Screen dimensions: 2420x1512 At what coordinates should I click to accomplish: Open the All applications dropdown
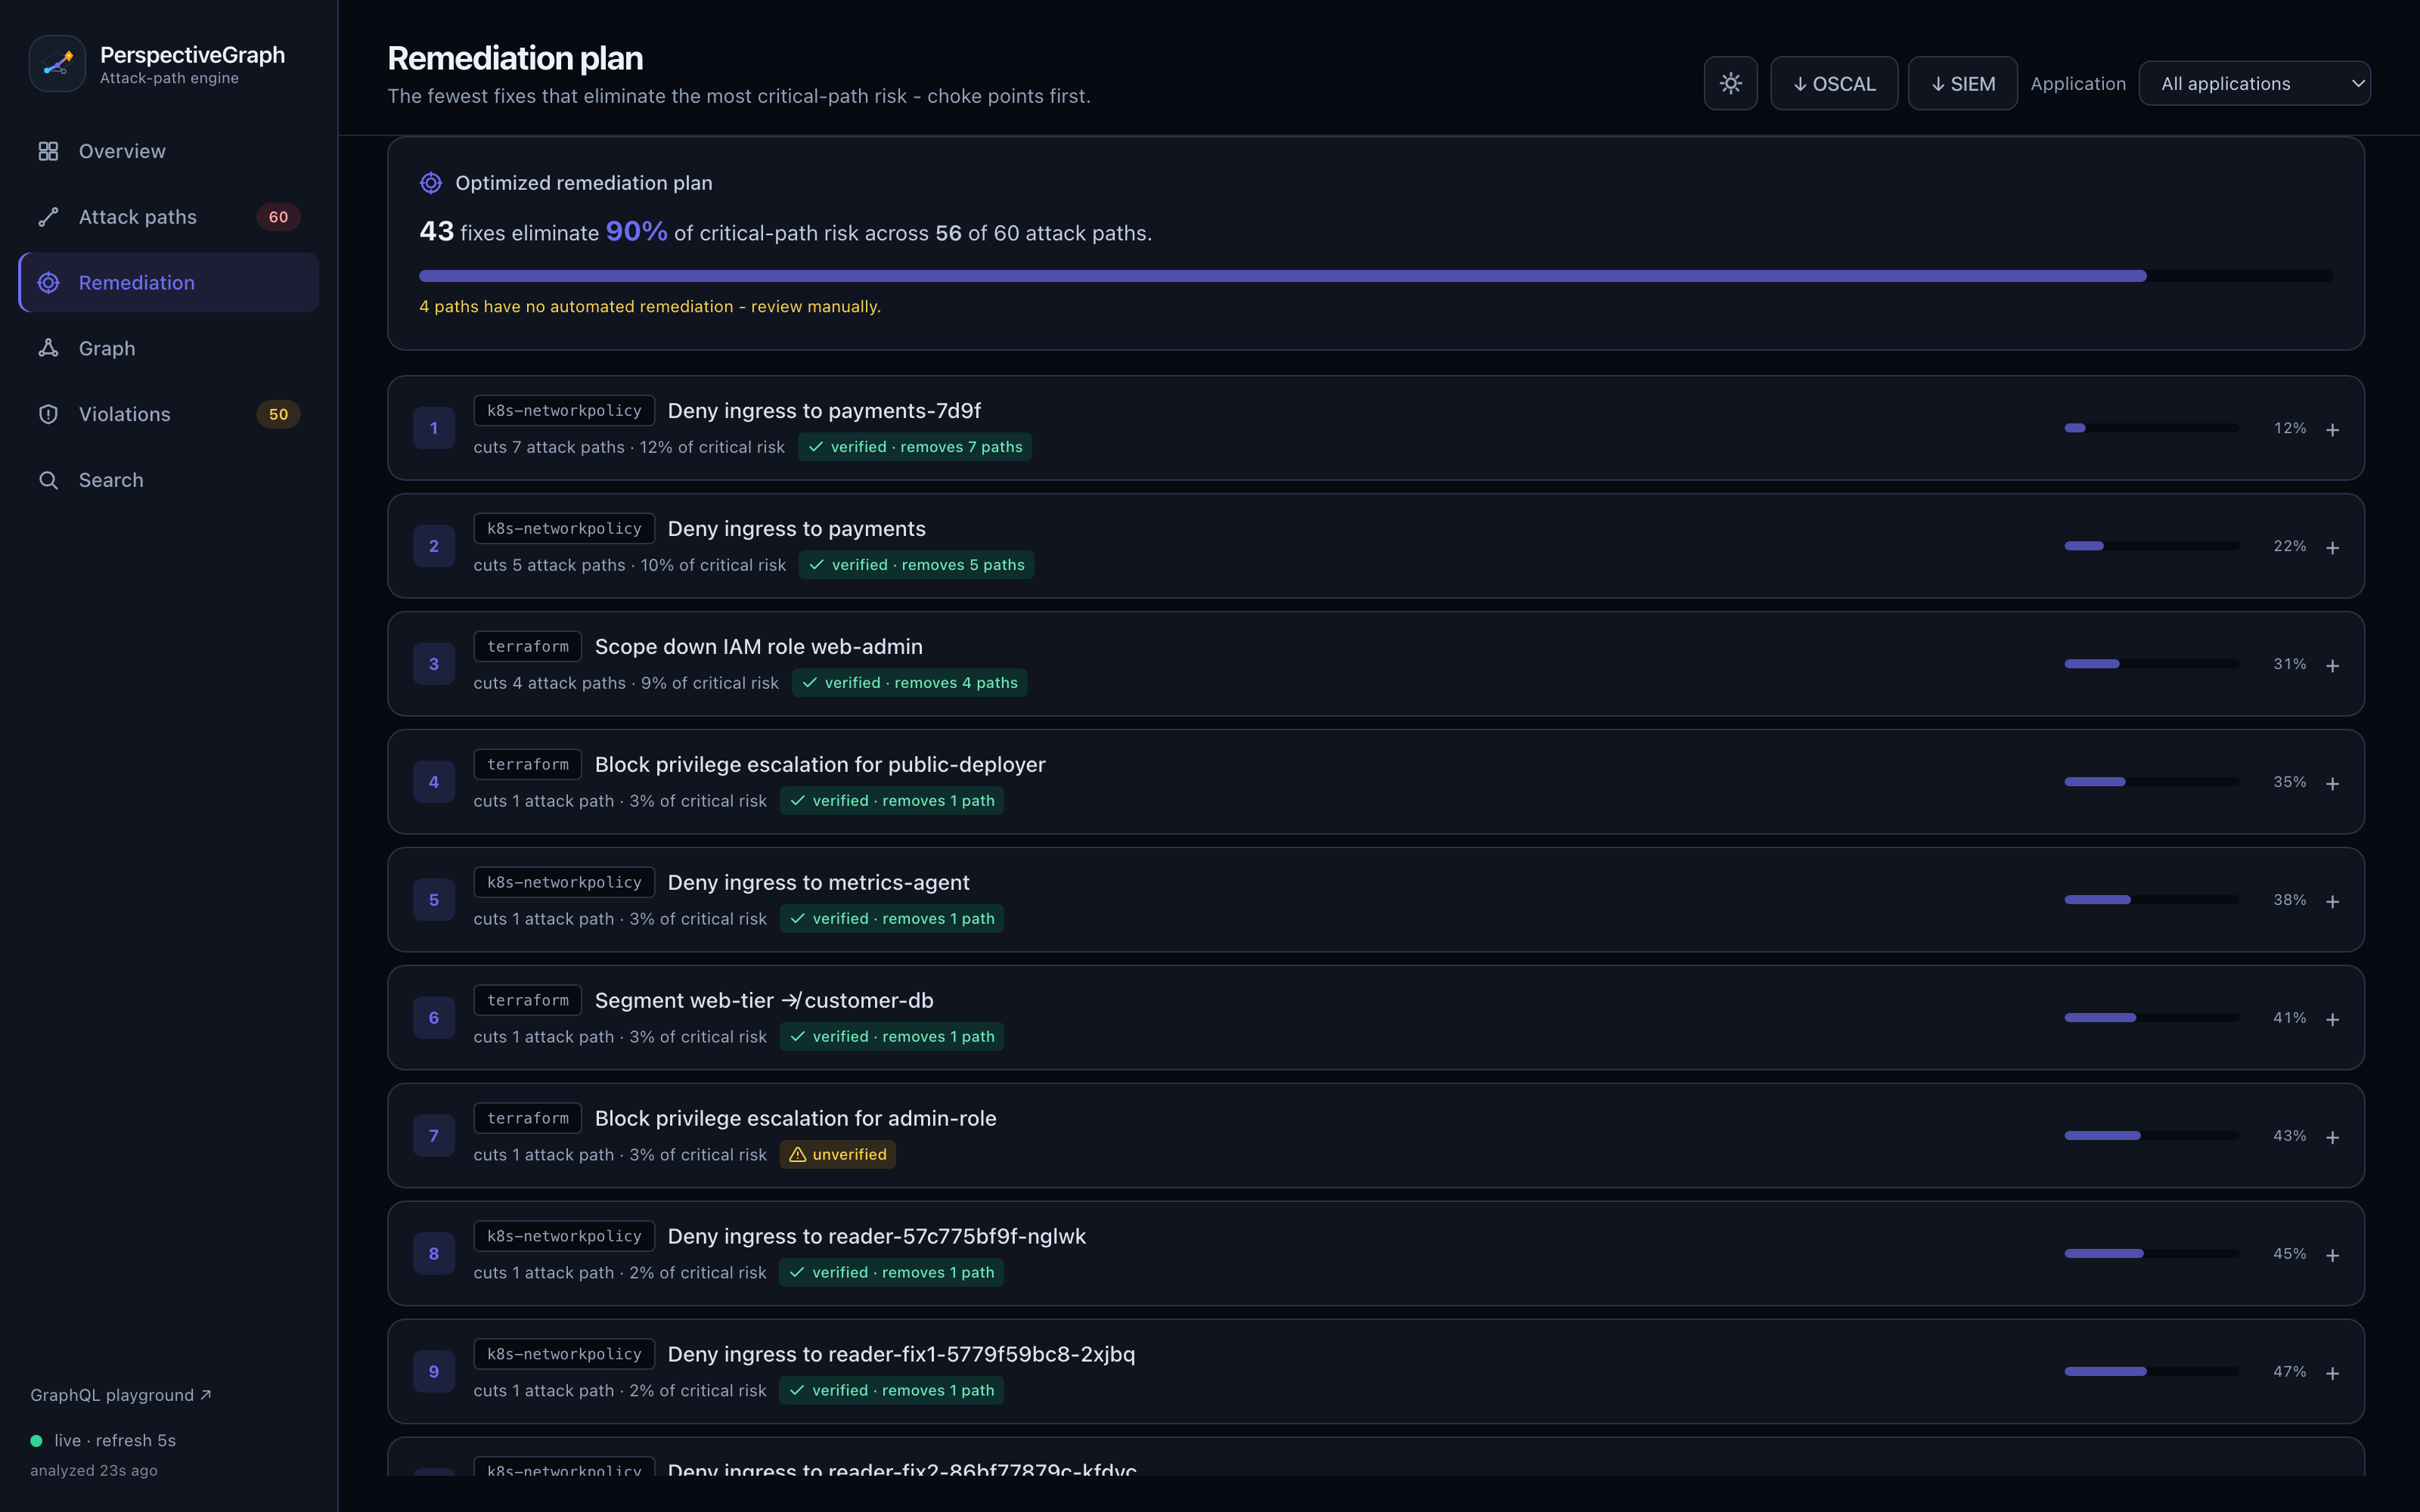(2254, 83)
